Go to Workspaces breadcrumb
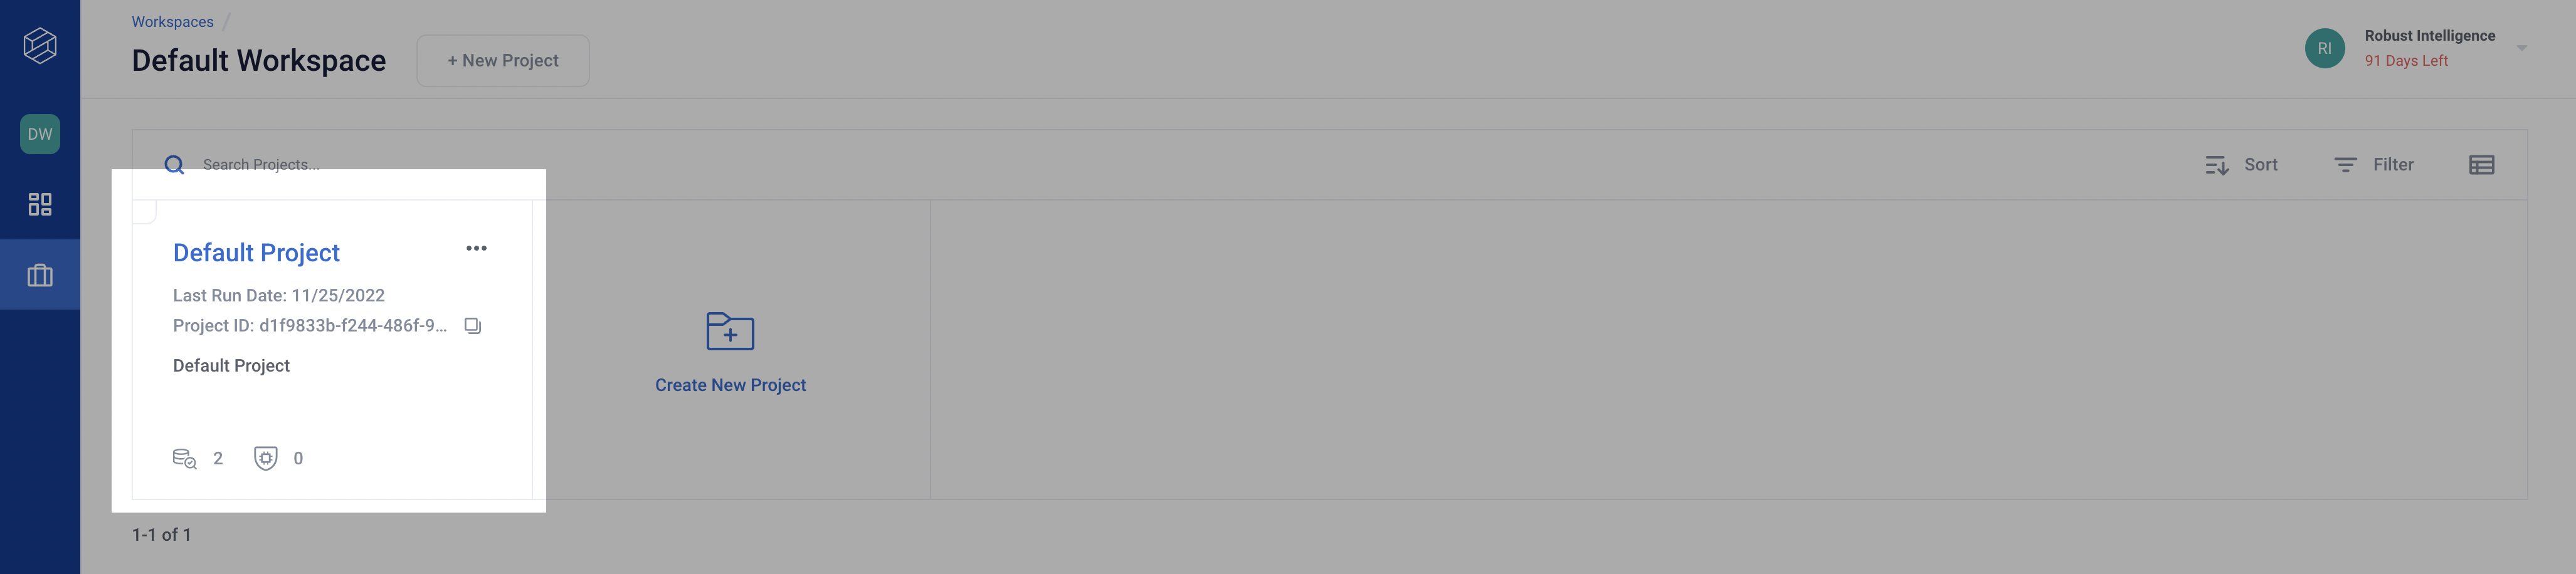 [172, 22]
